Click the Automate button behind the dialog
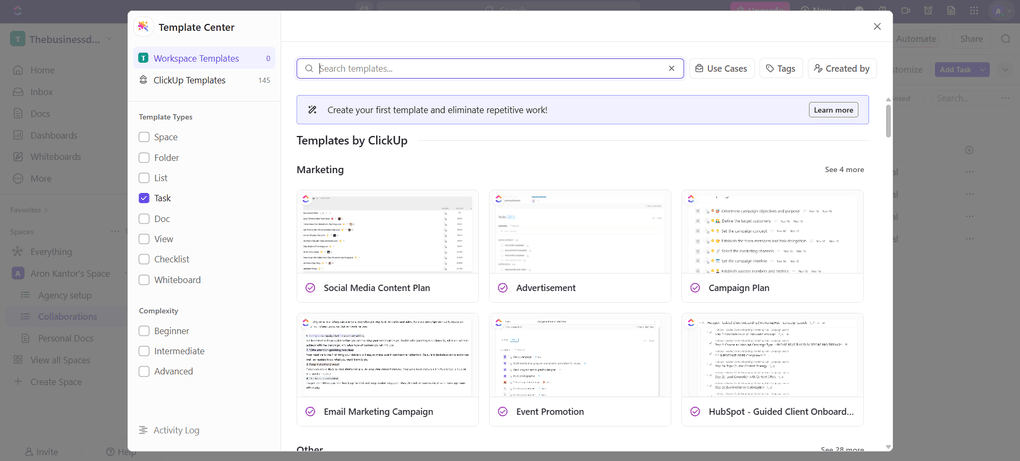Viewport: 1020px width, 461px height. click(916, 39)
